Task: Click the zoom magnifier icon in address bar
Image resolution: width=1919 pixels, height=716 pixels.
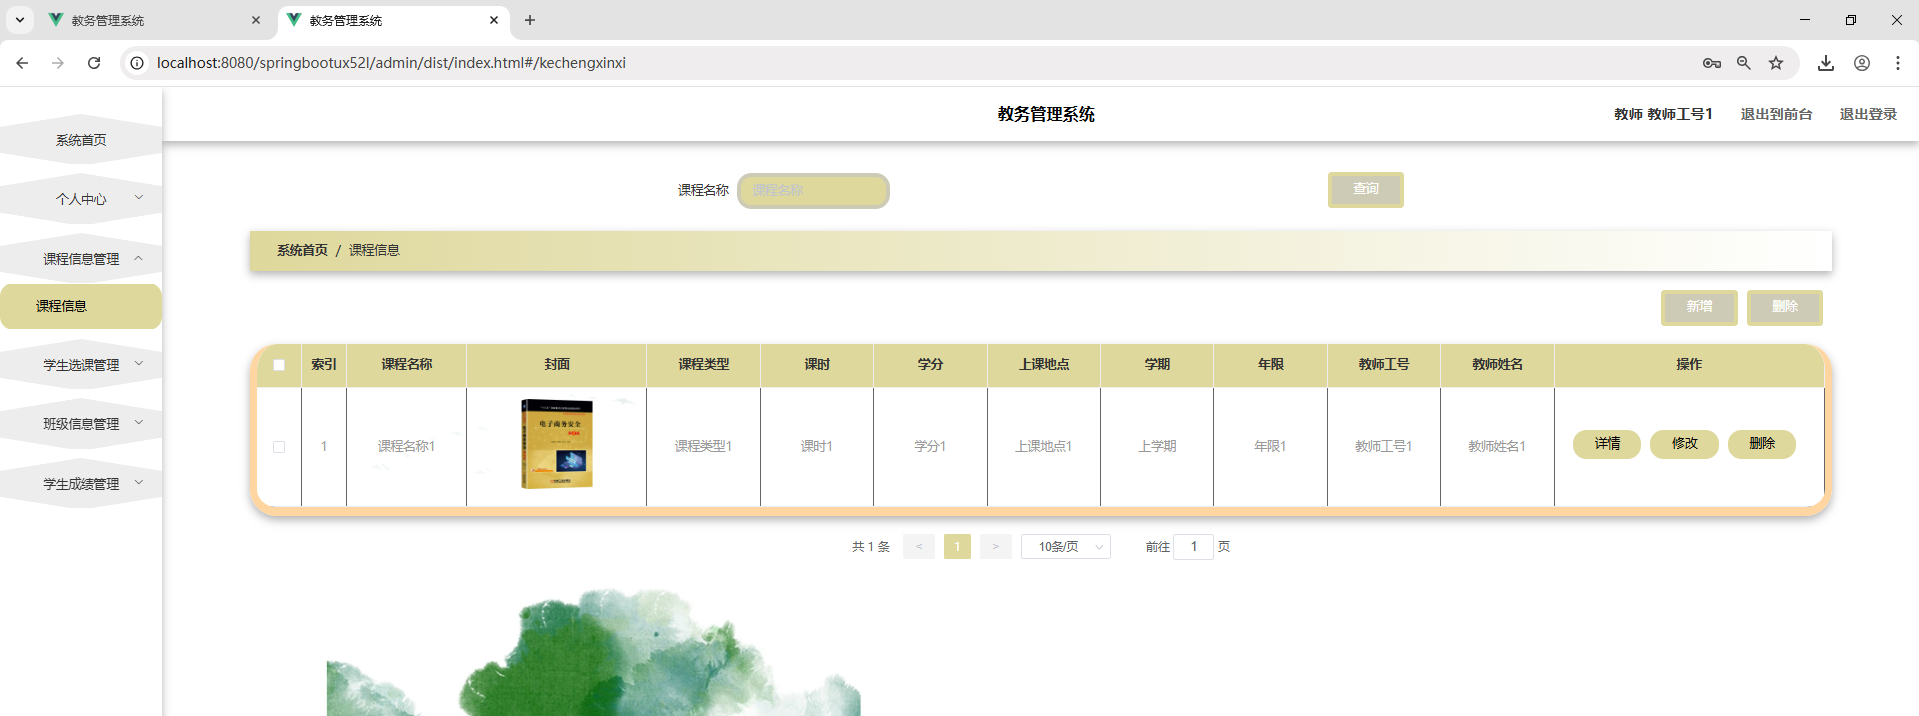Action: pyautogui.click(x=1744, y=63)
